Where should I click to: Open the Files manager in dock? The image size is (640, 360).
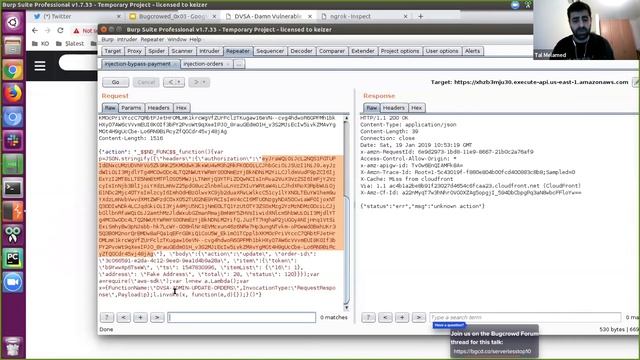point(13,46)
